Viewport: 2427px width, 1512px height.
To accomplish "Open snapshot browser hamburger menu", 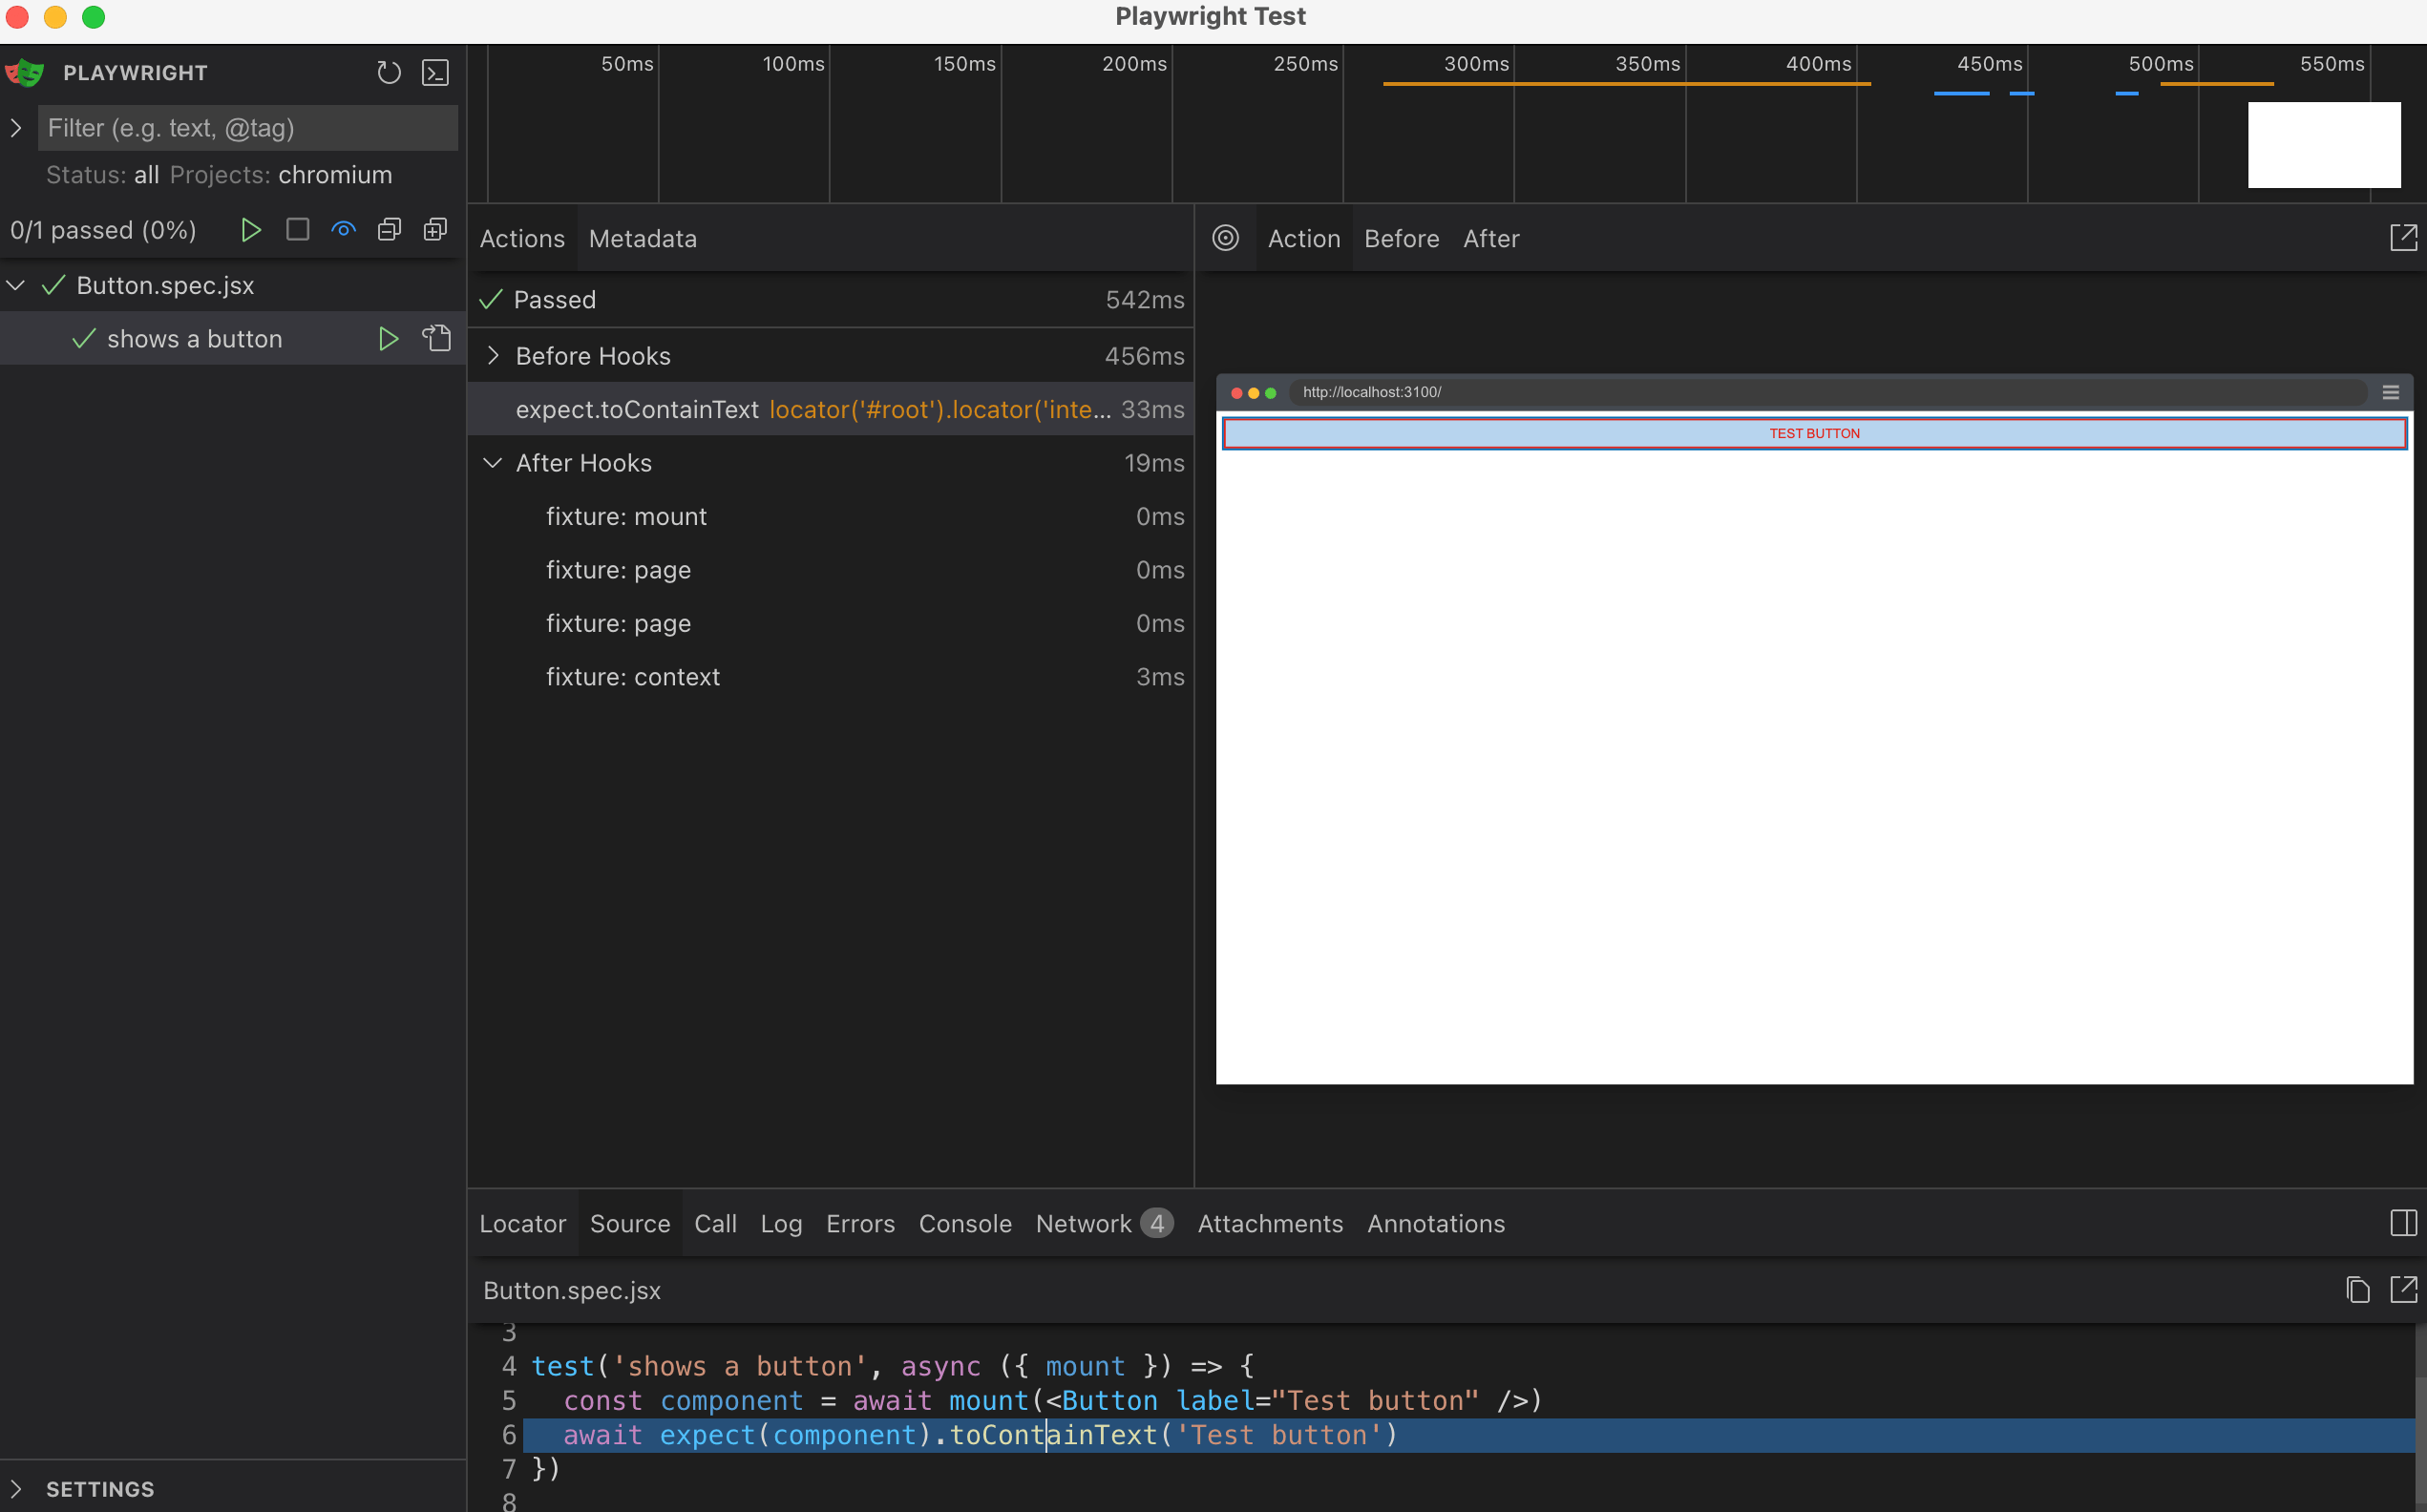I will point(2391,392).
